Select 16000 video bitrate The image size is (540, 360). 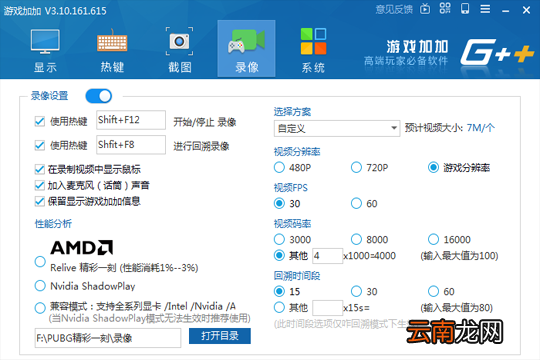[434, 239]
